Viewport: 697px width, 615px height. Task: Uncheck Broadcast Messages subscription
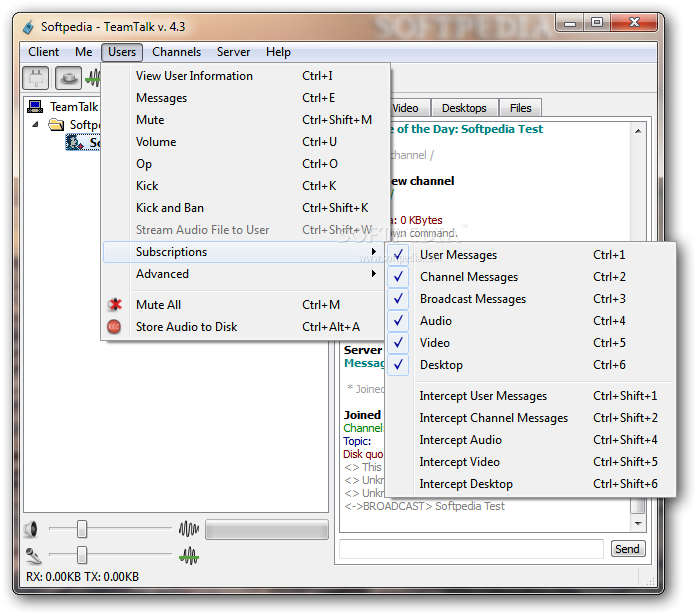coord(531,299)
